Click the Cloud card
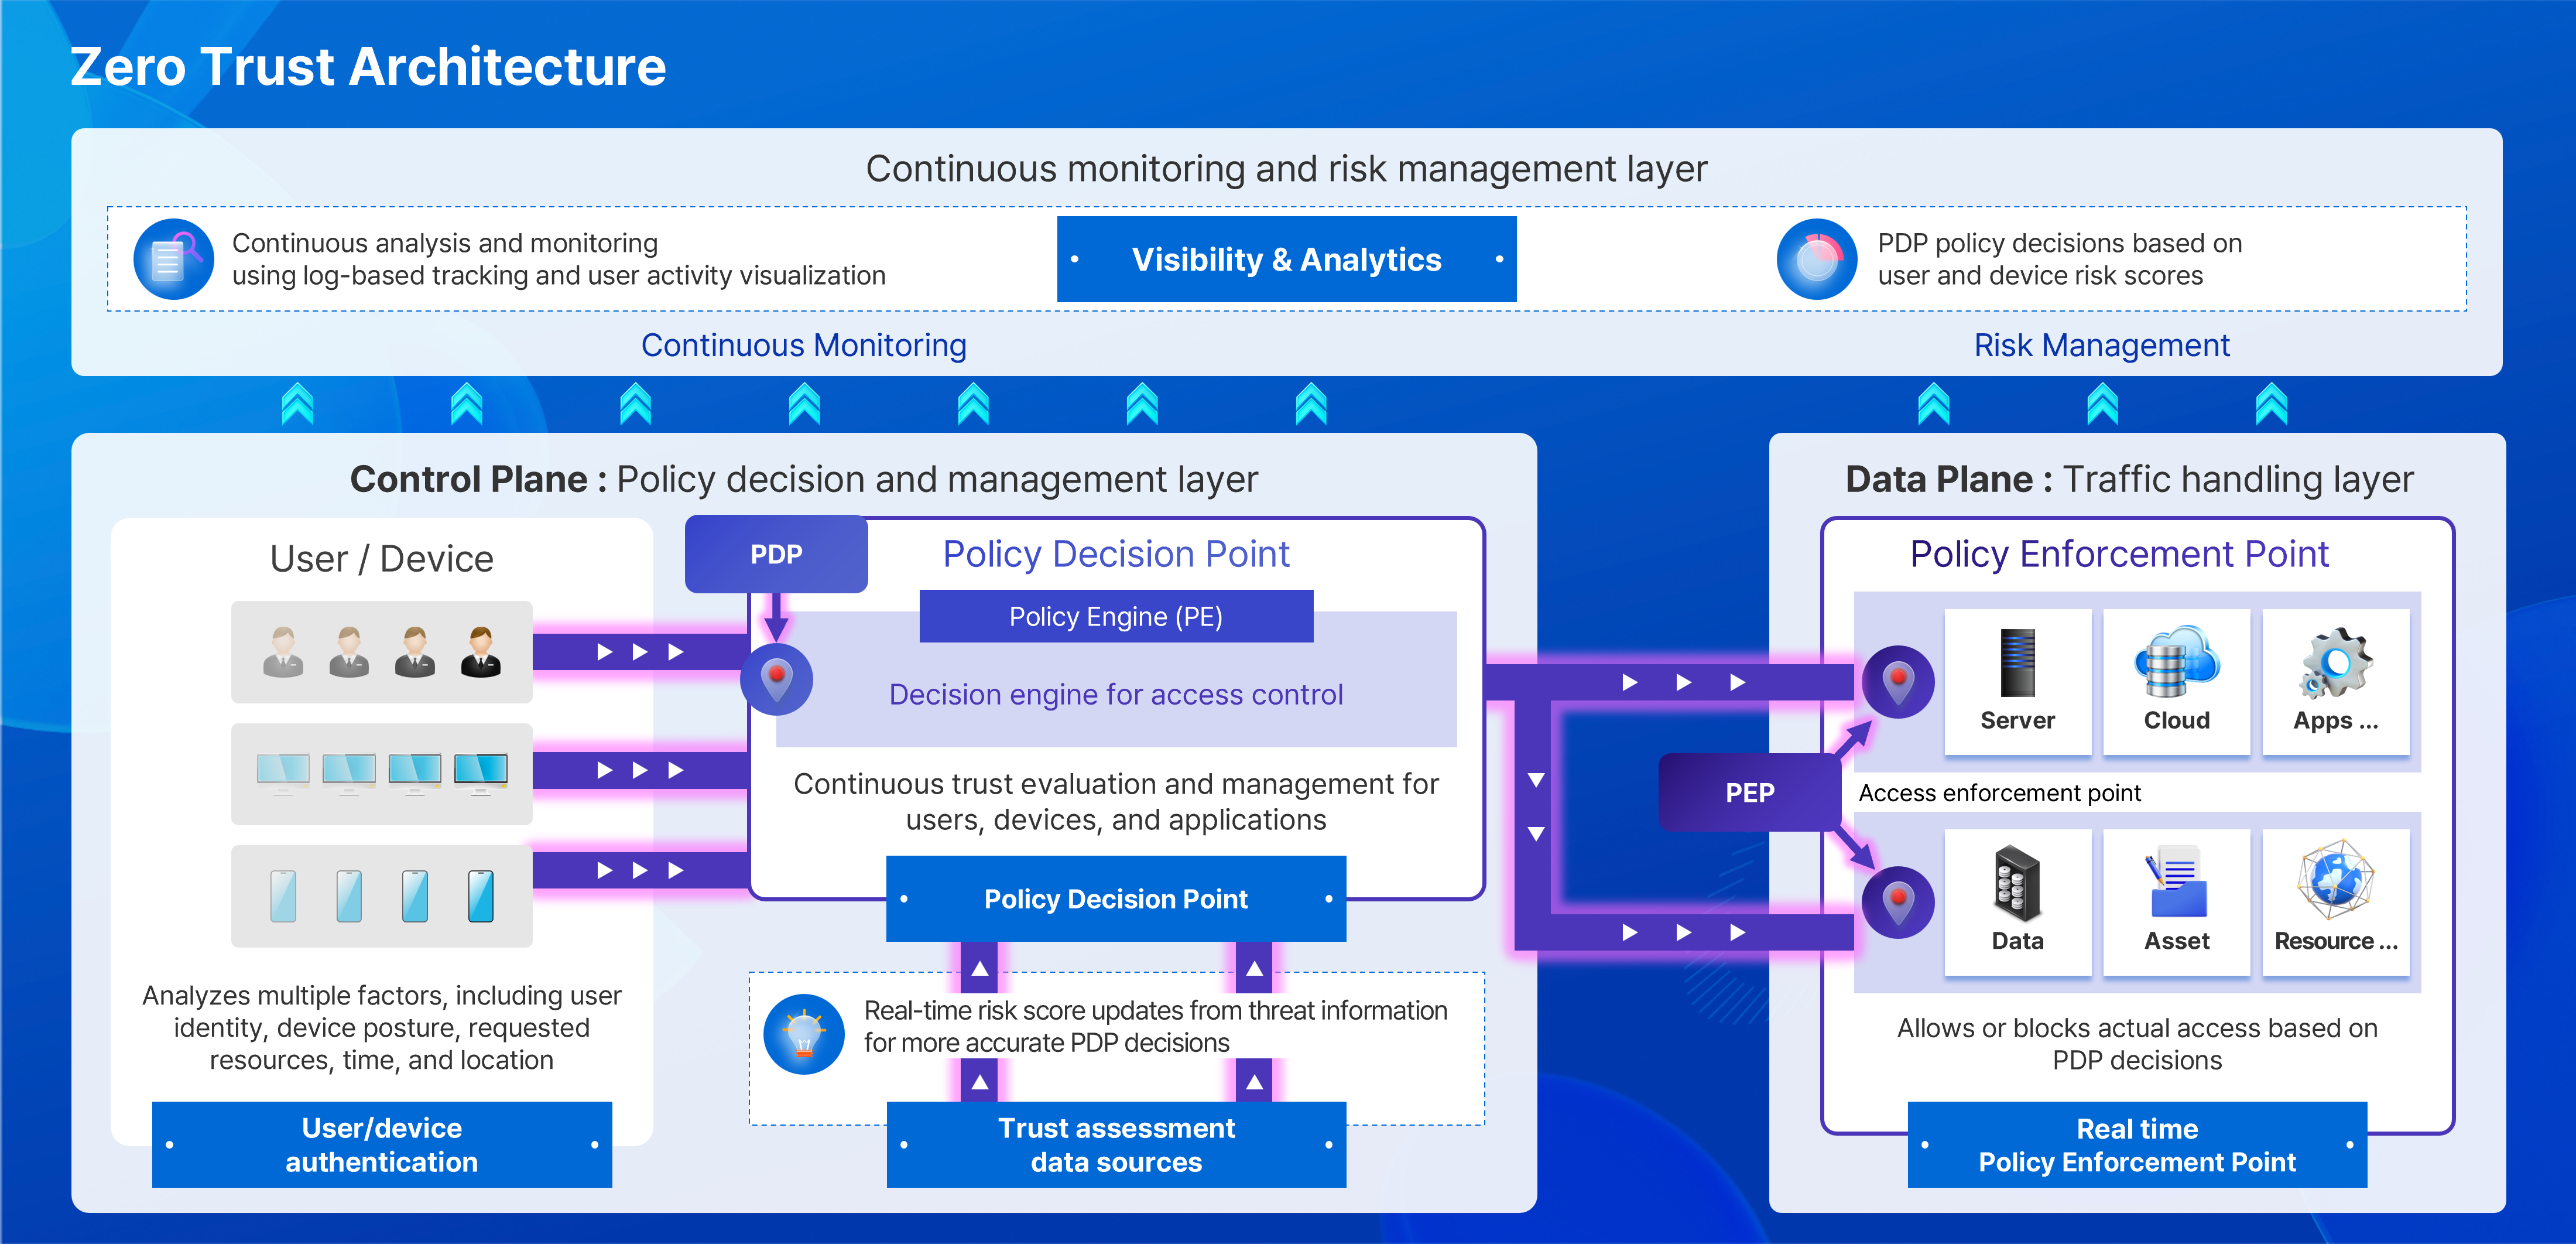This screenshot has width=2576, height=1244. pos(2177,682)
